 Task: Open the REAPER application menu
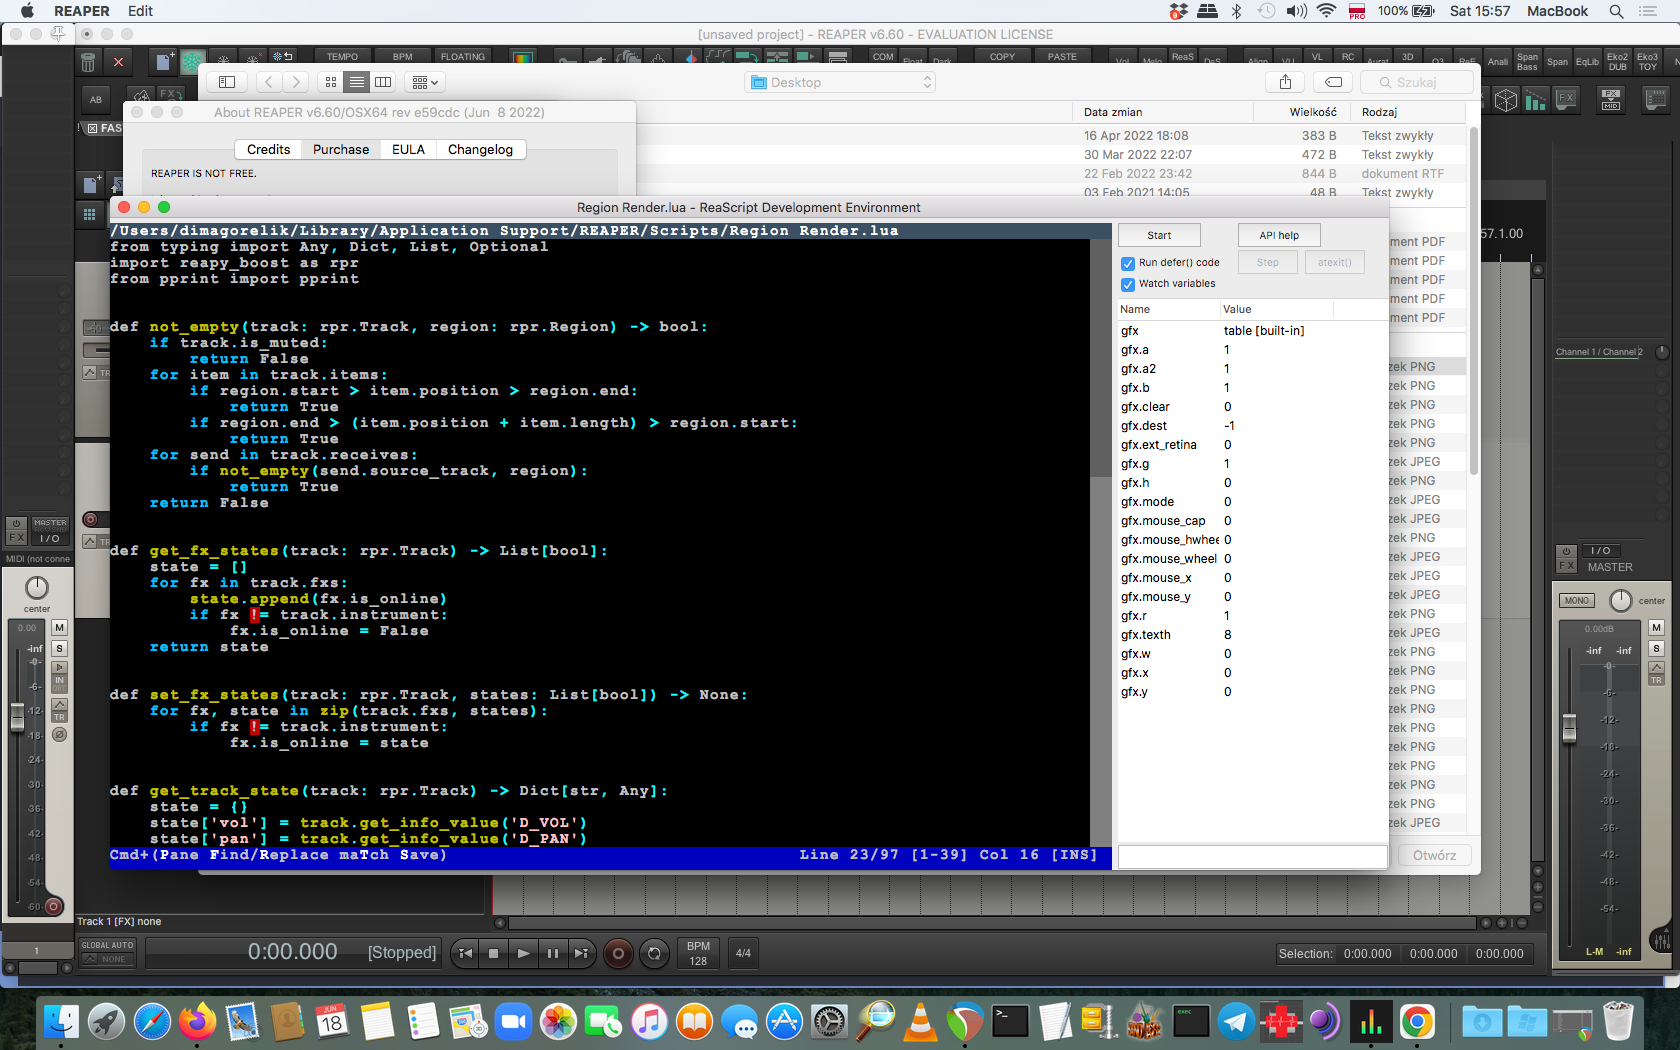coord(82,11)
